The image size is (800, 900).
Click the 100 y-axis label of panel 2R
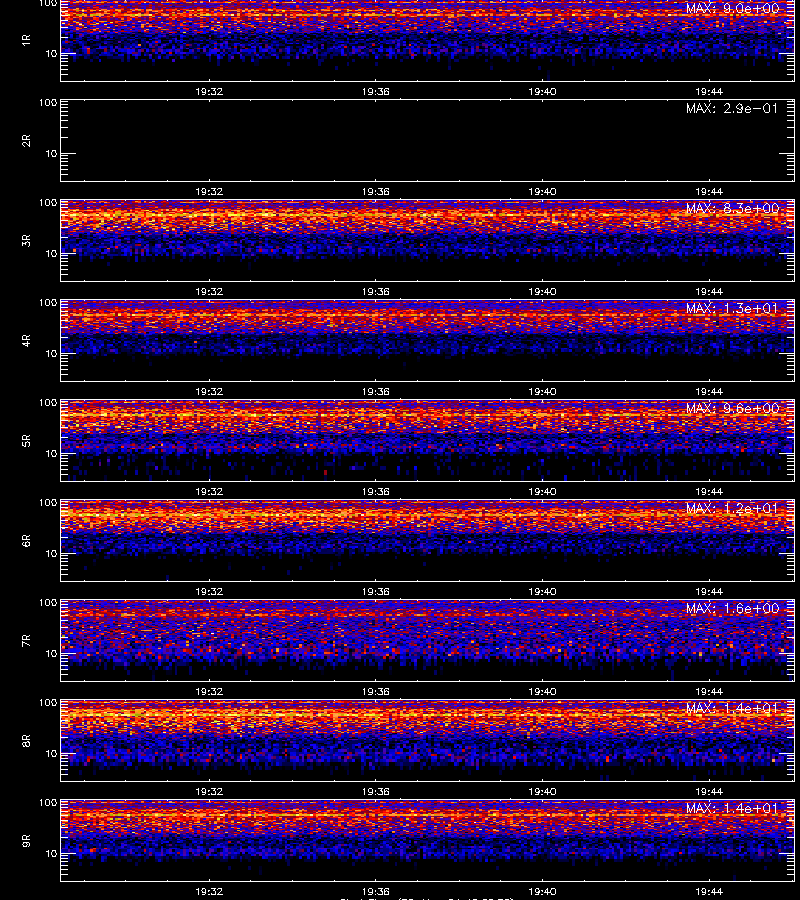tap(48, 103)
